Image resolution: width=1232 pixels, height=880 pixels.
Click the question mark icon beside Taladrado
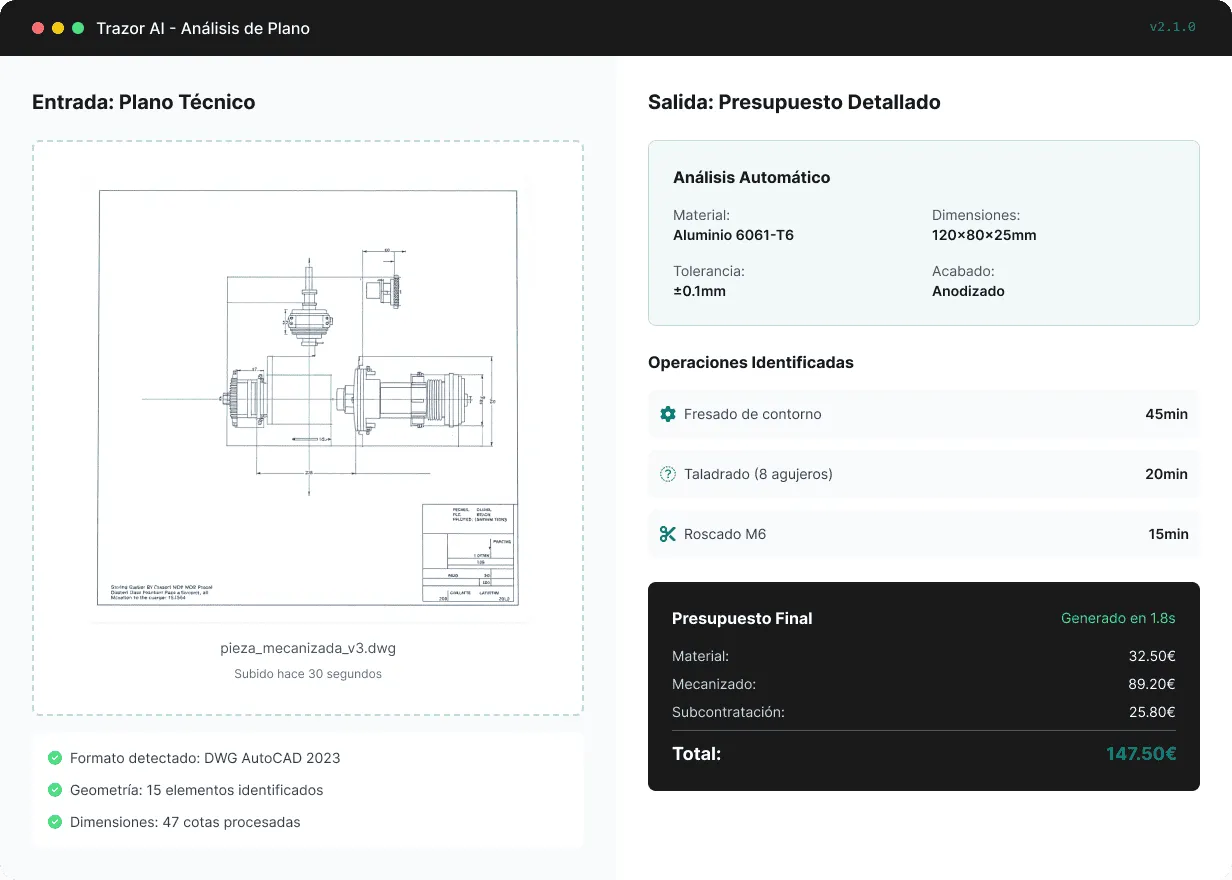pos(668,474)
